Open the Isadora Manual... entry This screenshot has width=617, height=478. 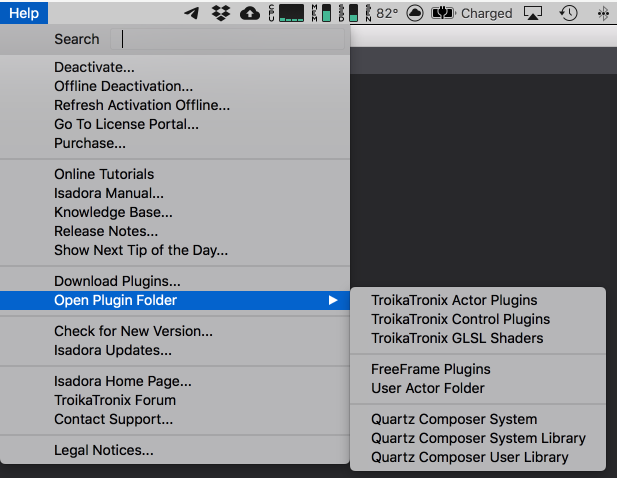click(x=175, y=193)
